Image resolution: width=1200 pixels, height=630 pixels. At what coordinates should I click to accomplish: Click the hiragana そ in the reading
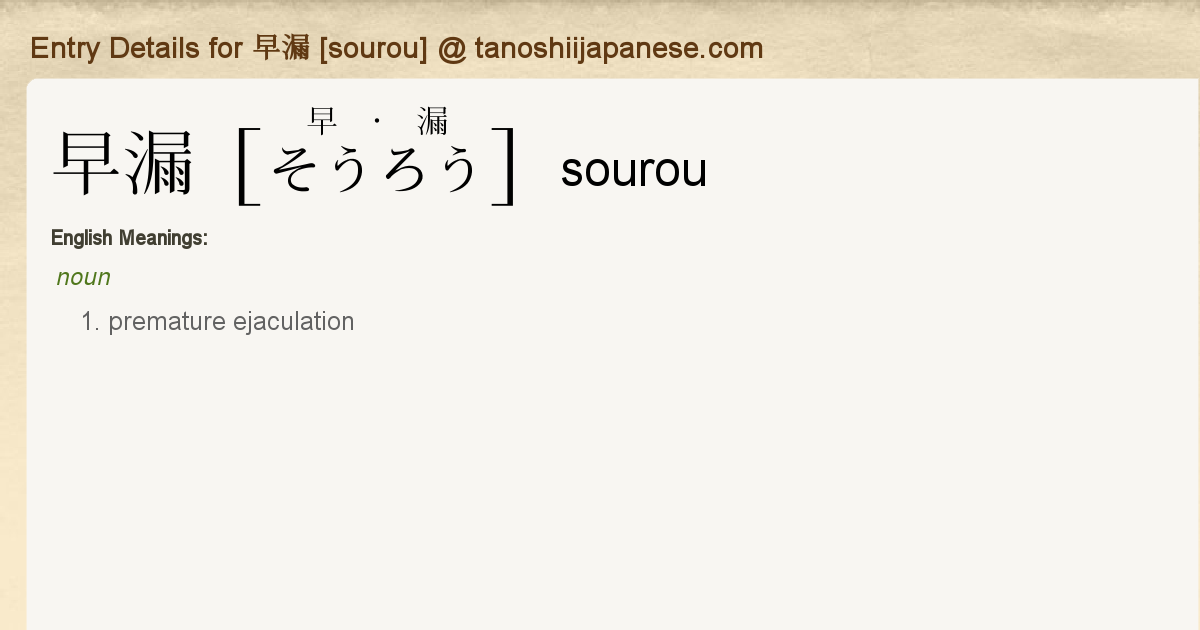(297, 168)
